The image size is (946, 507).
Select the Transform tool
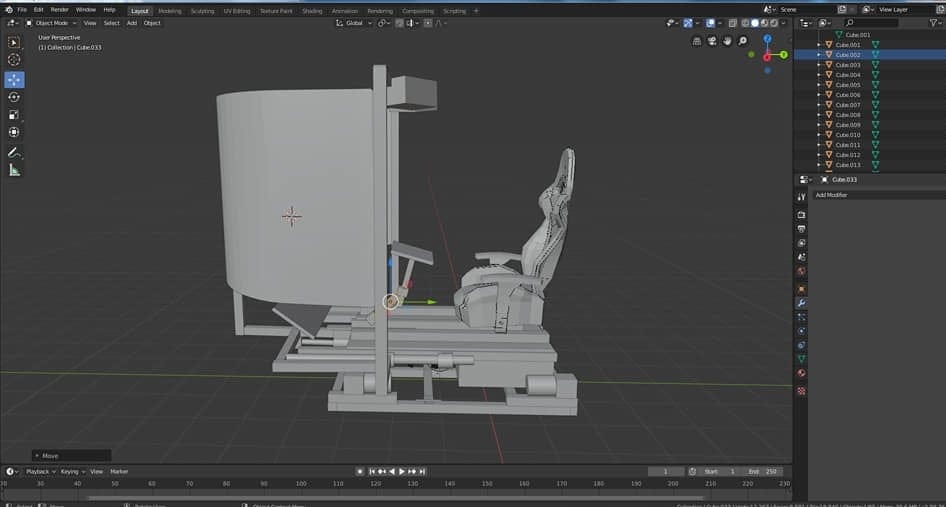(x=14, y=132)
